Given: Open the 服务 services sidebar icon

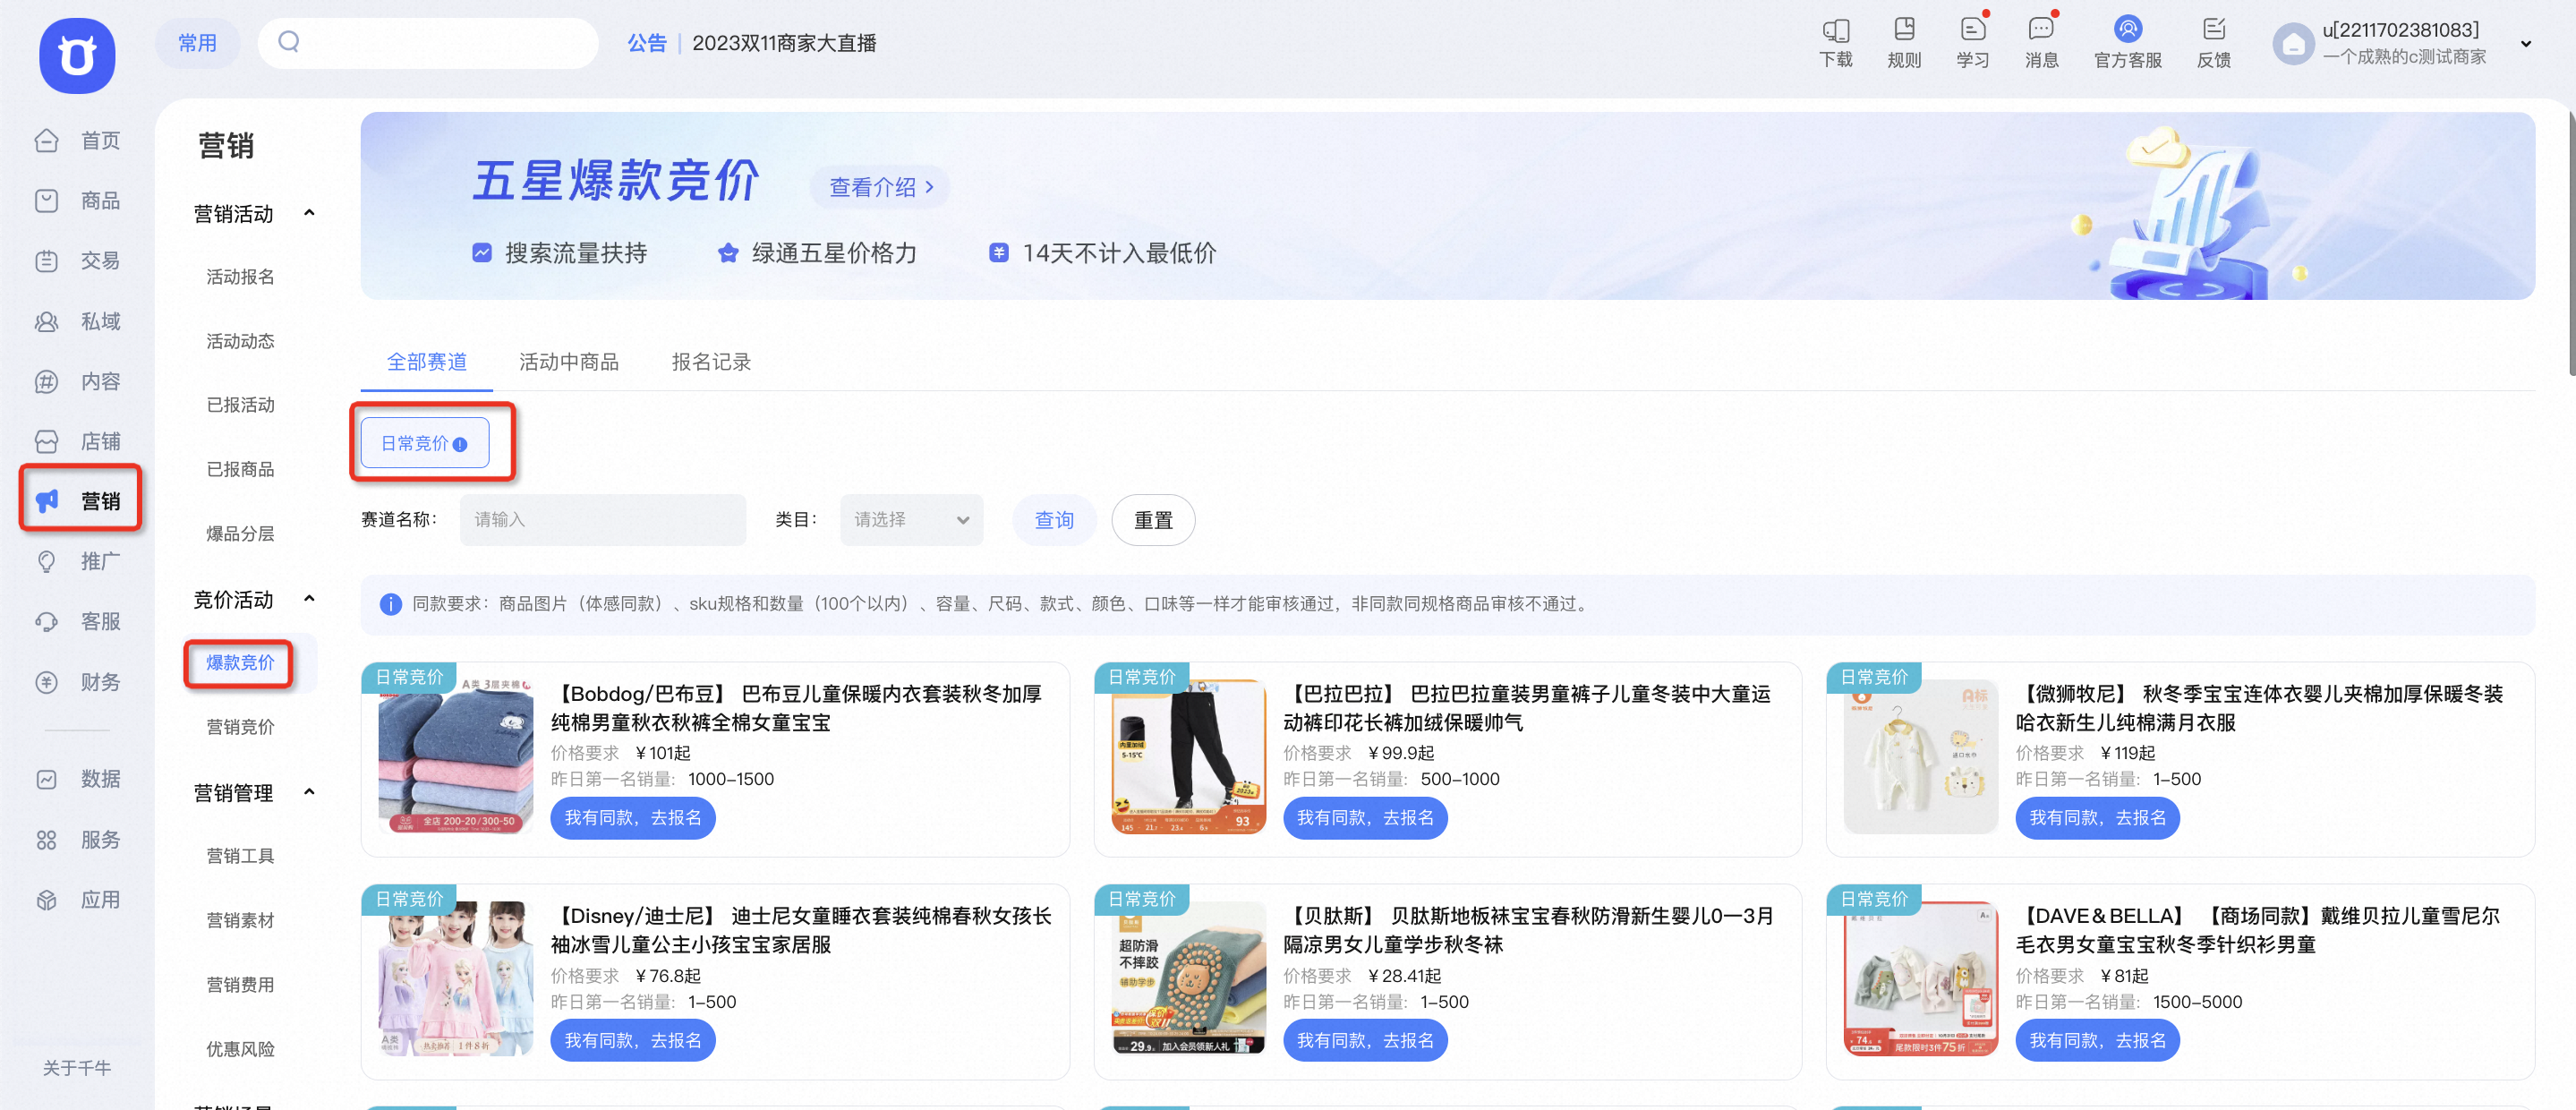Looking at the screenshot, I should pyautogui.click(x=47, y=840).
